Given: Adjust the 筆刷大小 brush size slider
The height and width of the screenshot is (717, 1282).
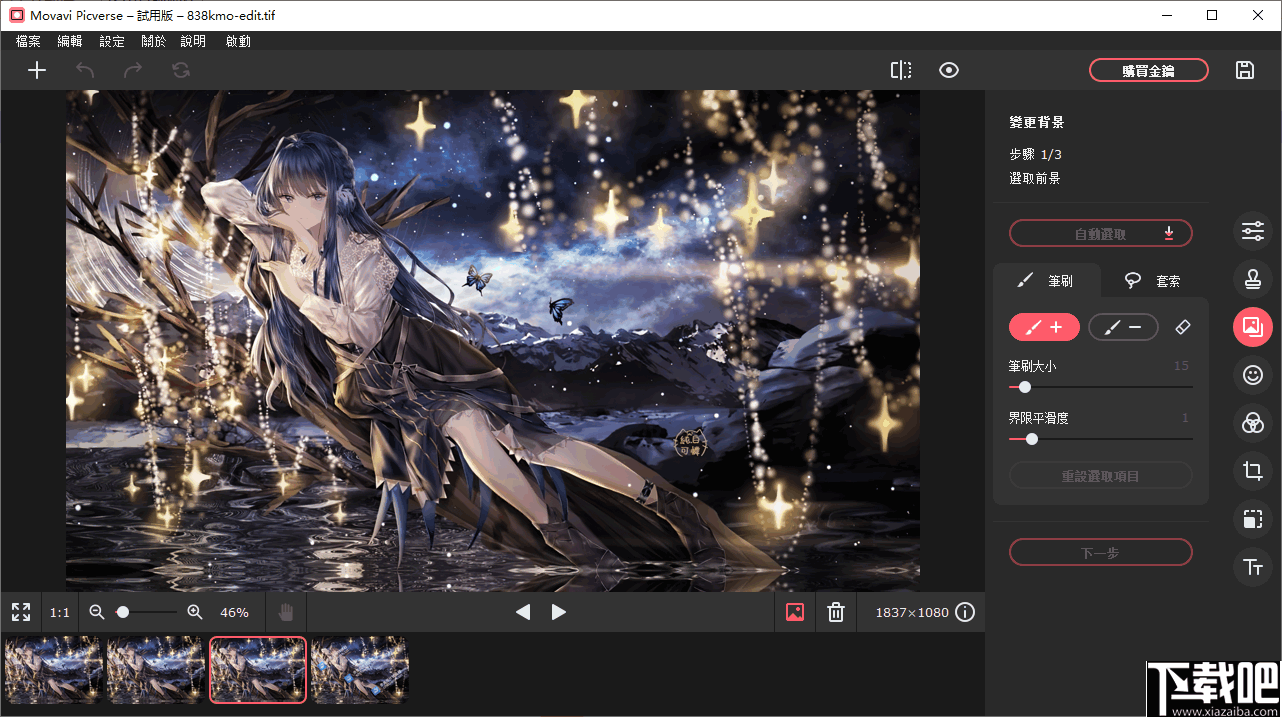Looking at the screenshot, I should [x=1101, y=387].
